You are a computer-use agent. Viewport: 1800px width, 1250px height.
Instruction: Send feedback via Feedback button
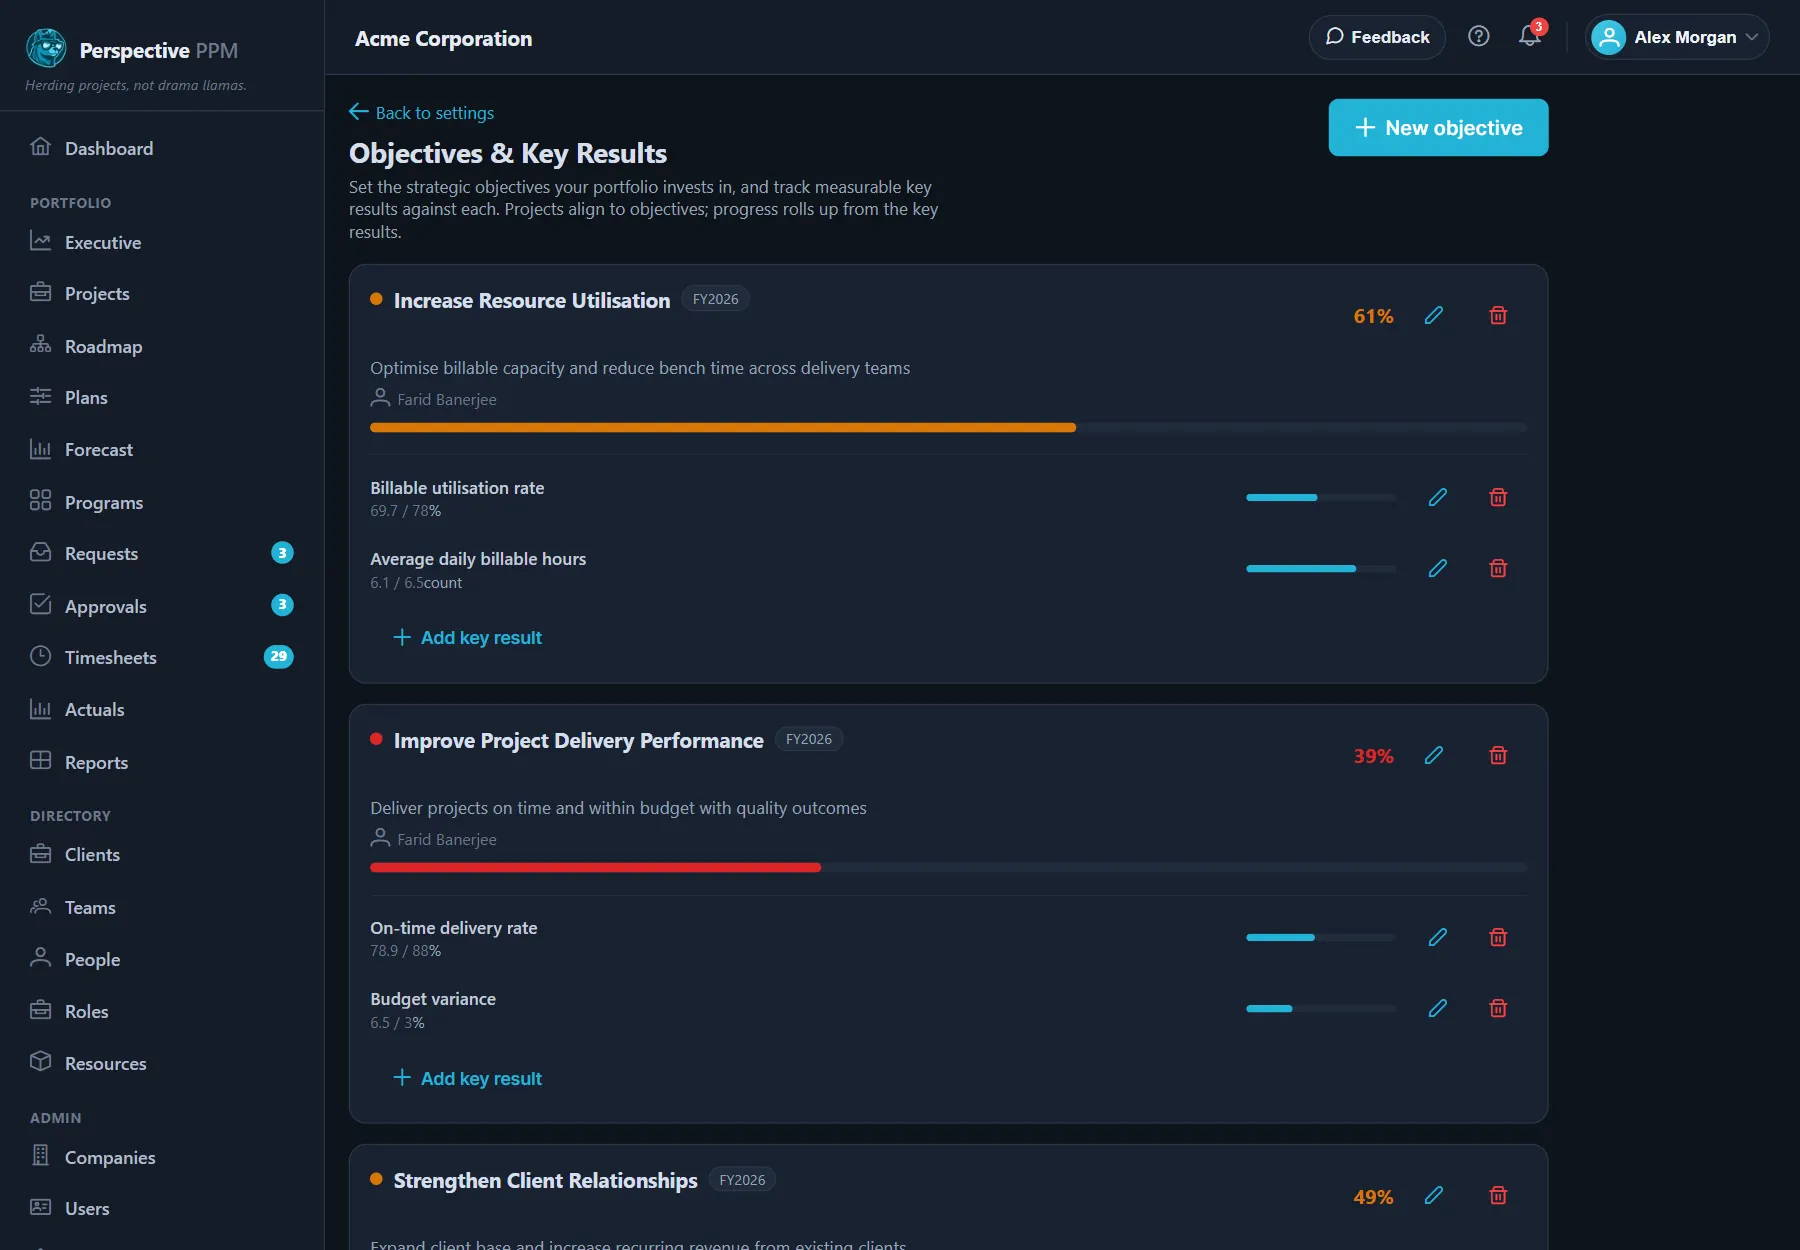click(x=1377, y=37)
